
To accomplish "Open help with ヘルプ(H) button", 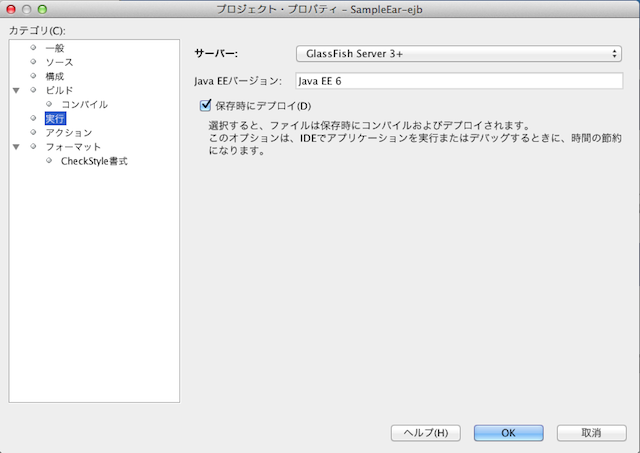I will (x=425, y=433).
